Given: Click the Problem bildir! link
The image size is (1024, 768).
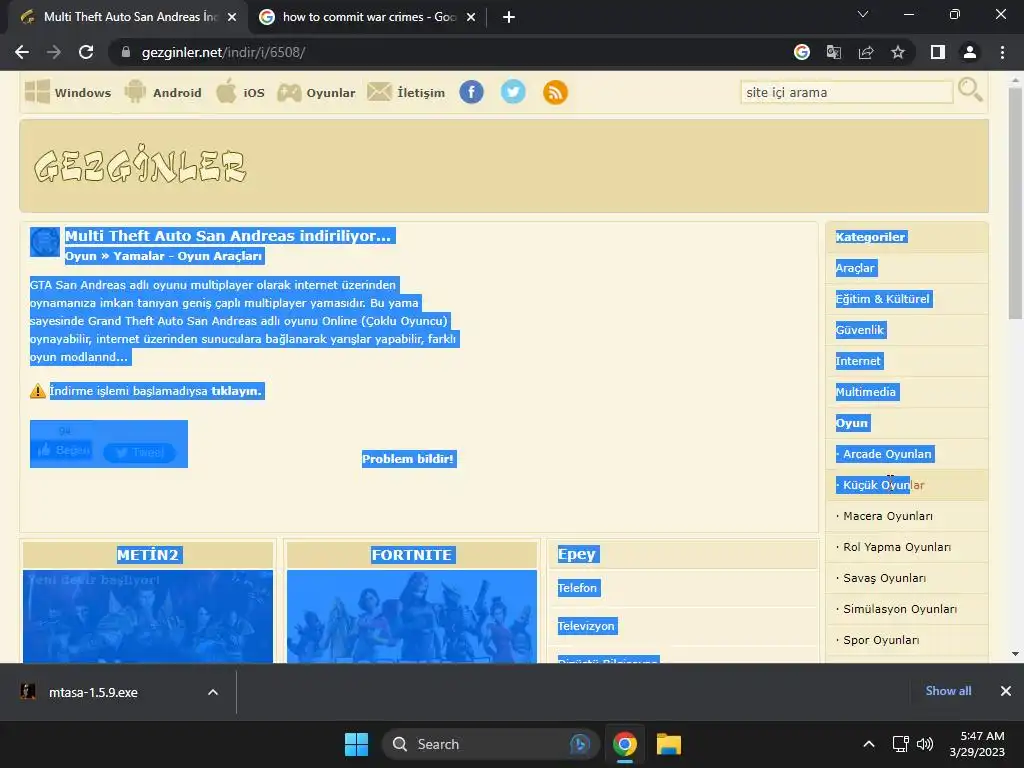Looking at the screenshot, I should [408, 459].
